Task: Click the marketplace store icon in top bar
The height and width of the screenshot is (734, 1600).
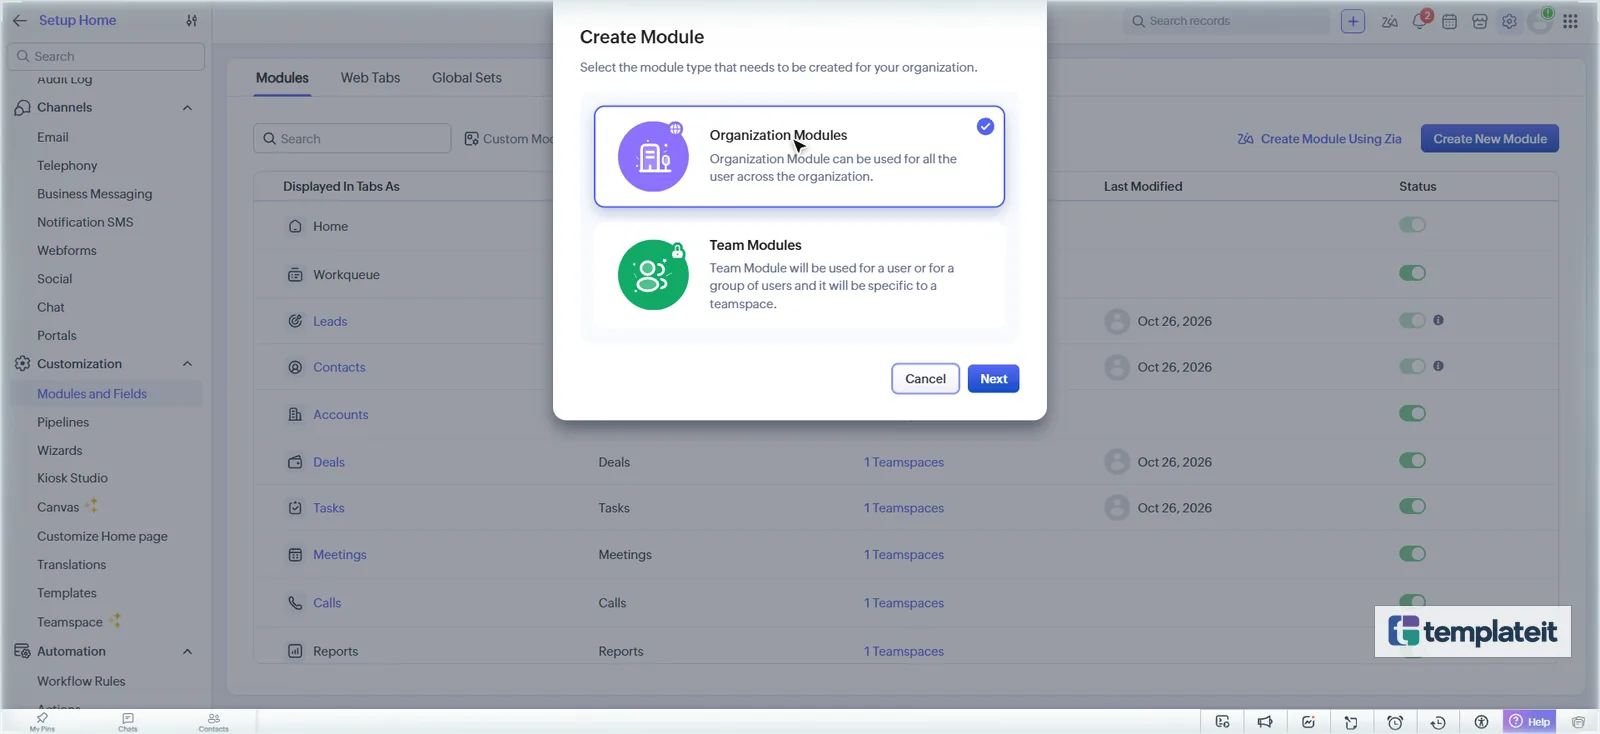Action: coord(1480,21)
